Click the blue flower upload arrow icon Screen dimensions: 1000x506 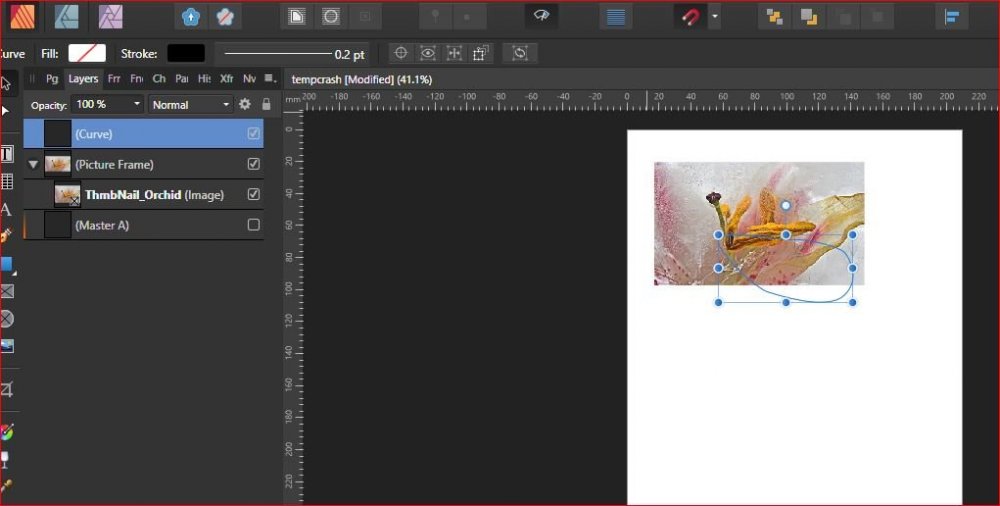191,17
